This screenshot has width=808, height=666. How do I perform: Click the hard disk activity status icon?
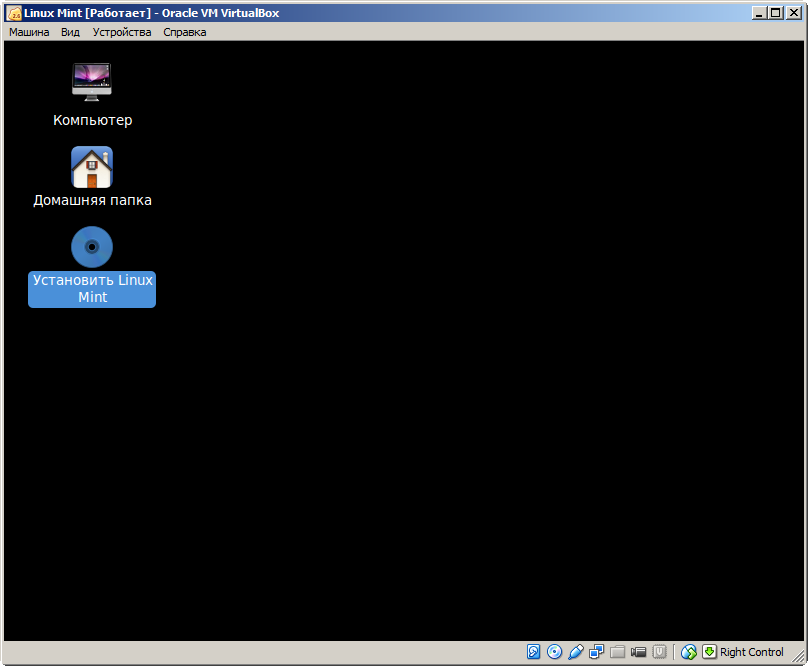(533, 652)
